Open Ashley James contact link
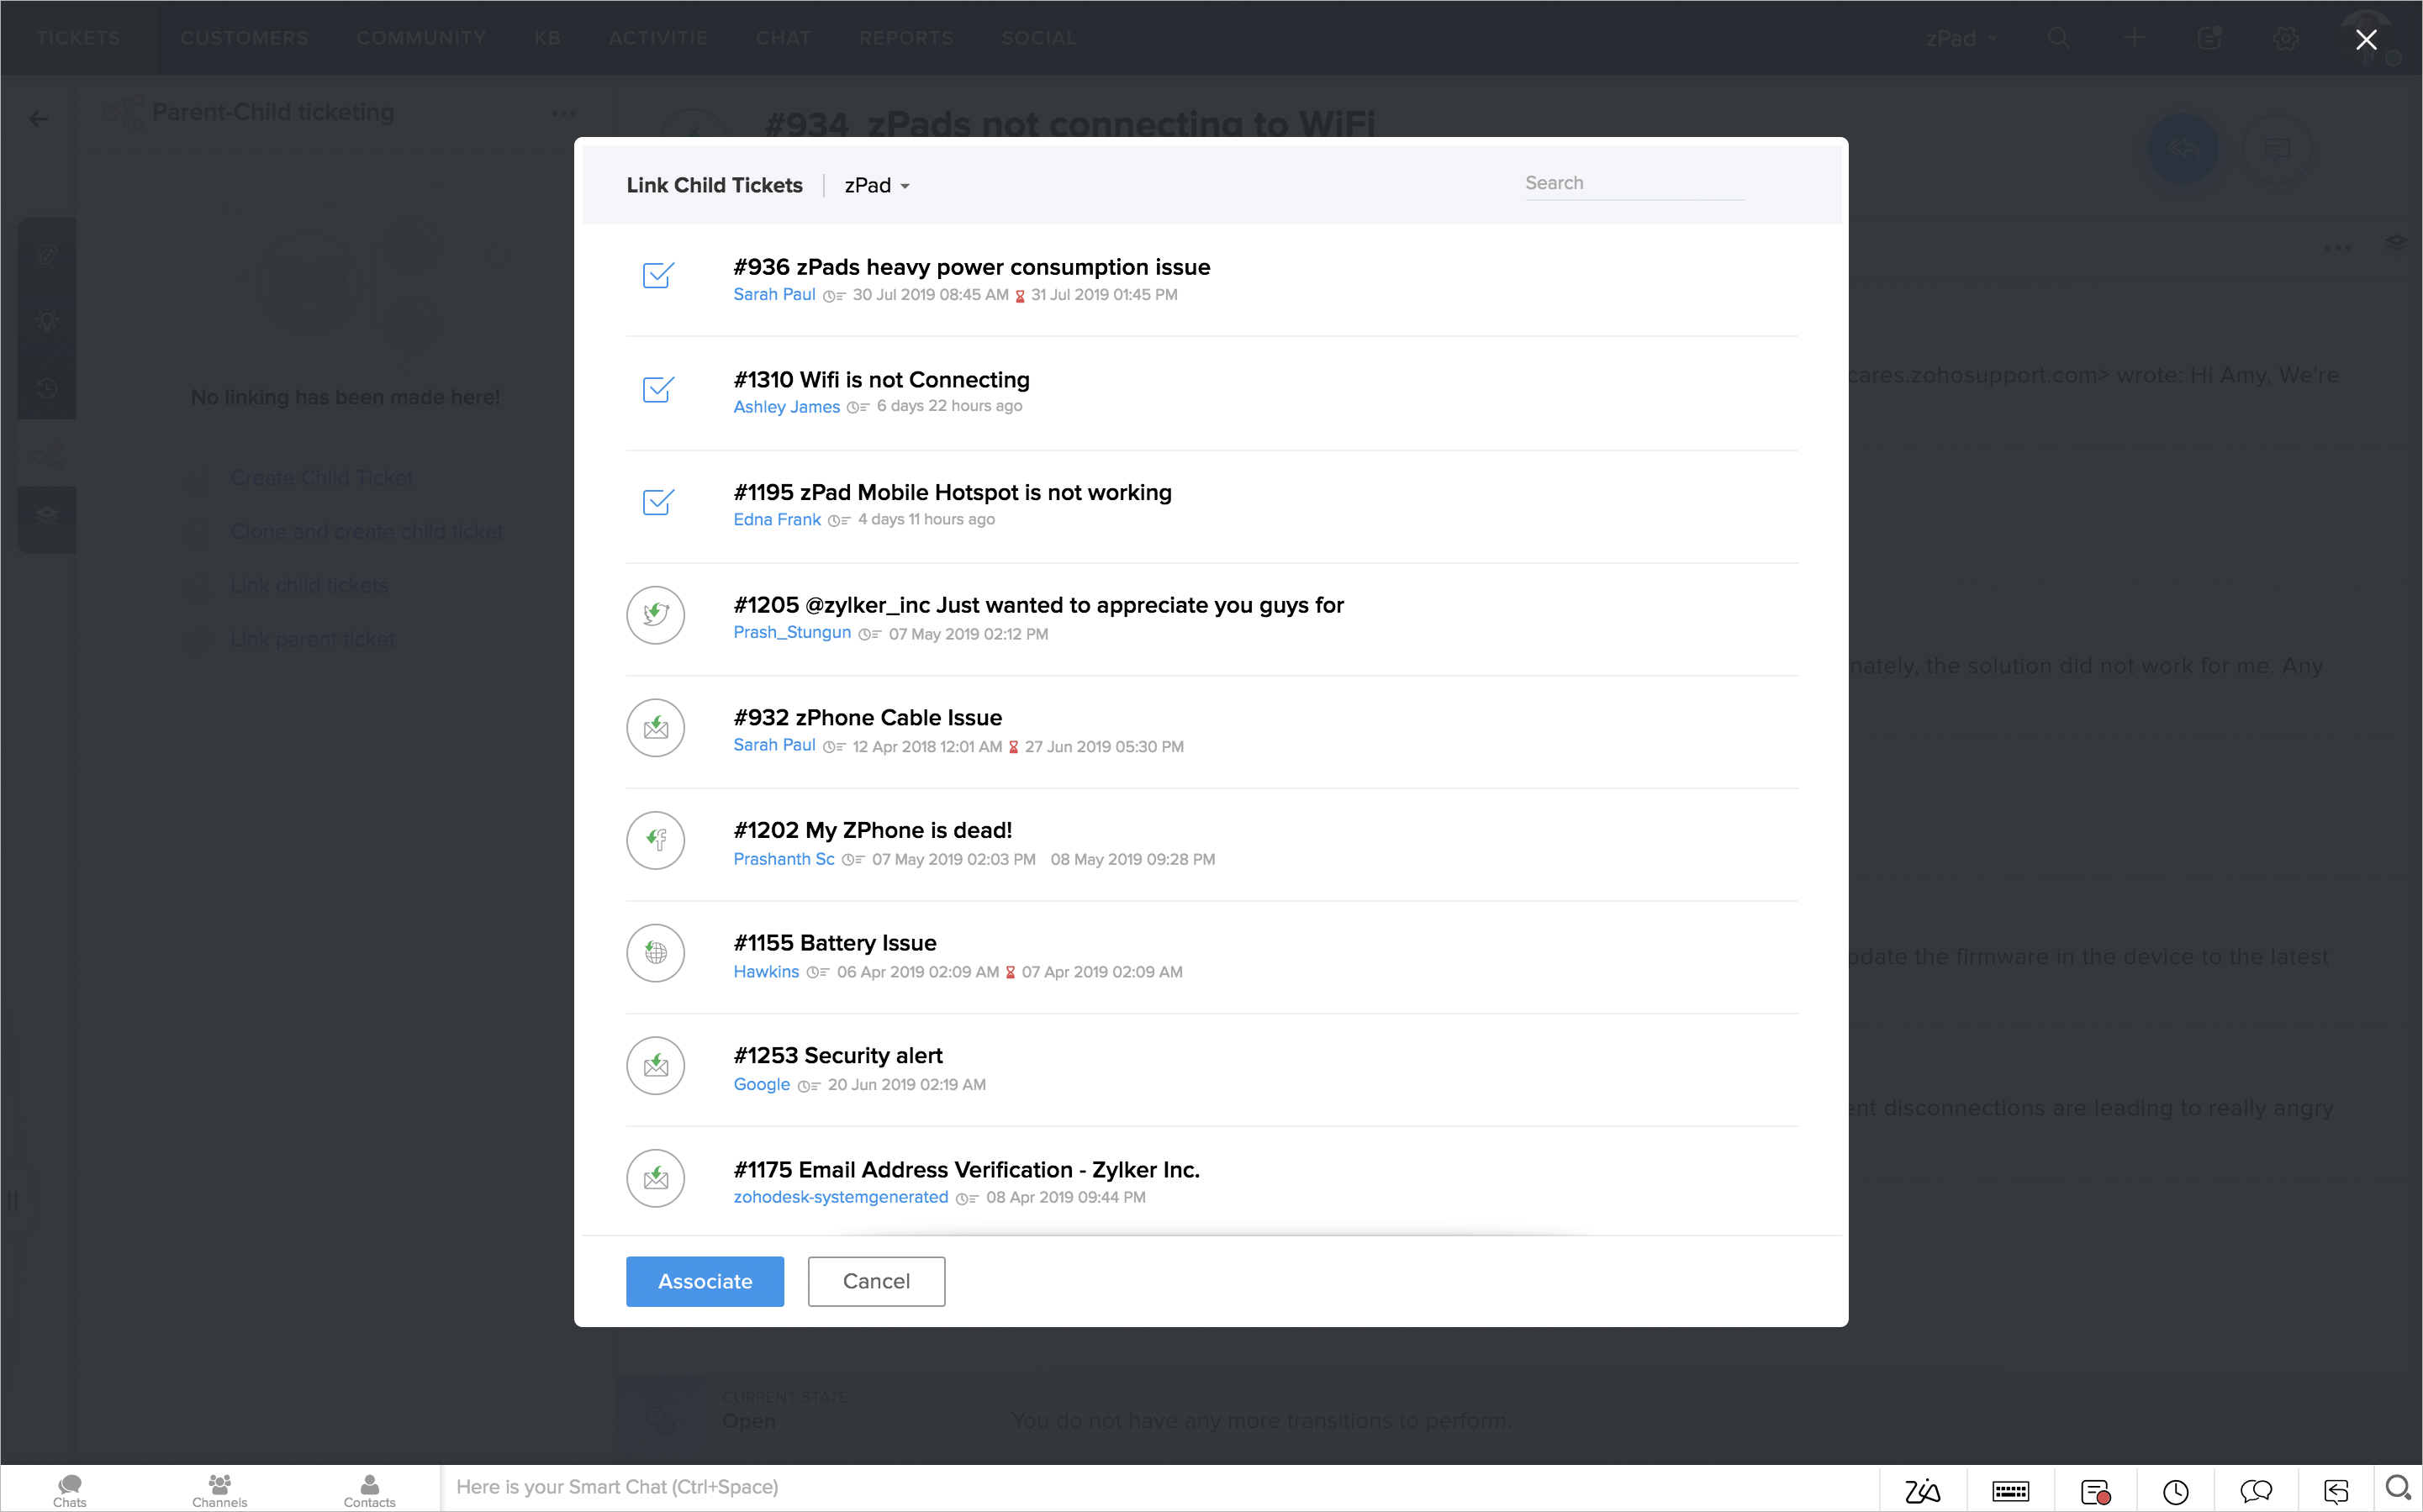Screen dimensions: 2423x1512 [786, 407]
